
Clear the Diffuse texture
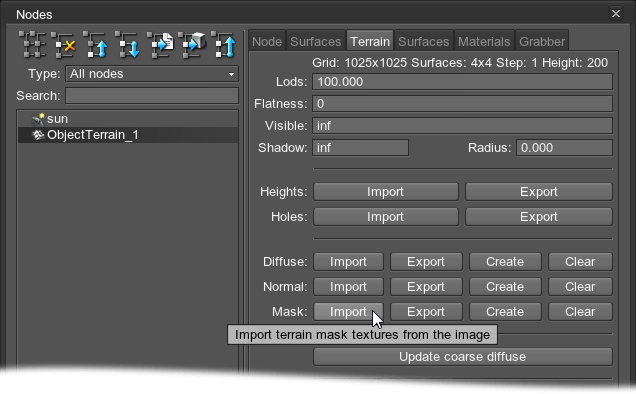click(580, 262)
